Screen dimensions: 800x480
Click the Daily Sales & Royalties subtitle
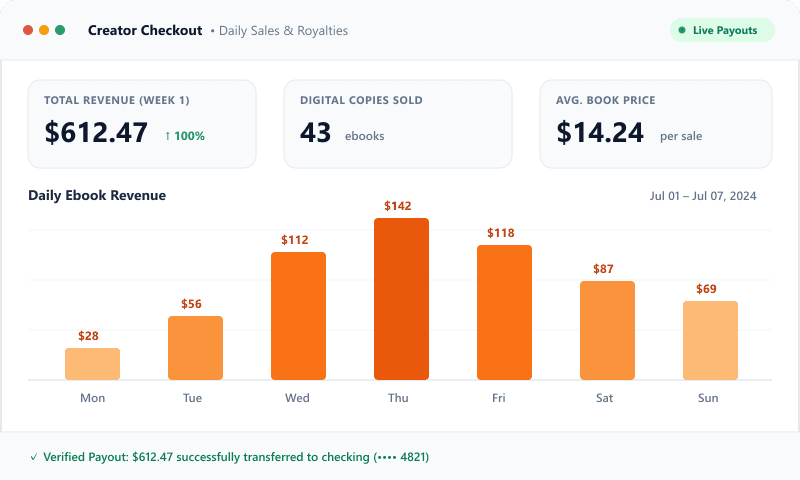(283, 31)
